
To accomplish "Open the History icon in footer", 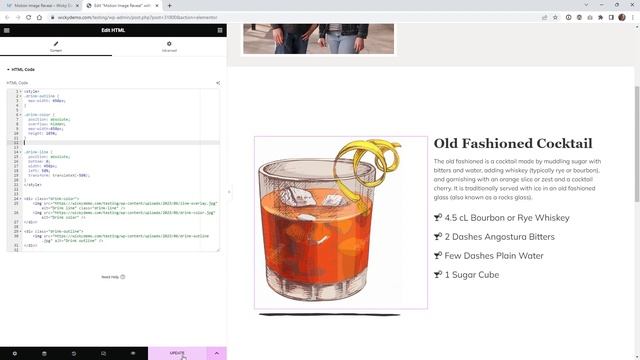I will [x=74, y=353].
